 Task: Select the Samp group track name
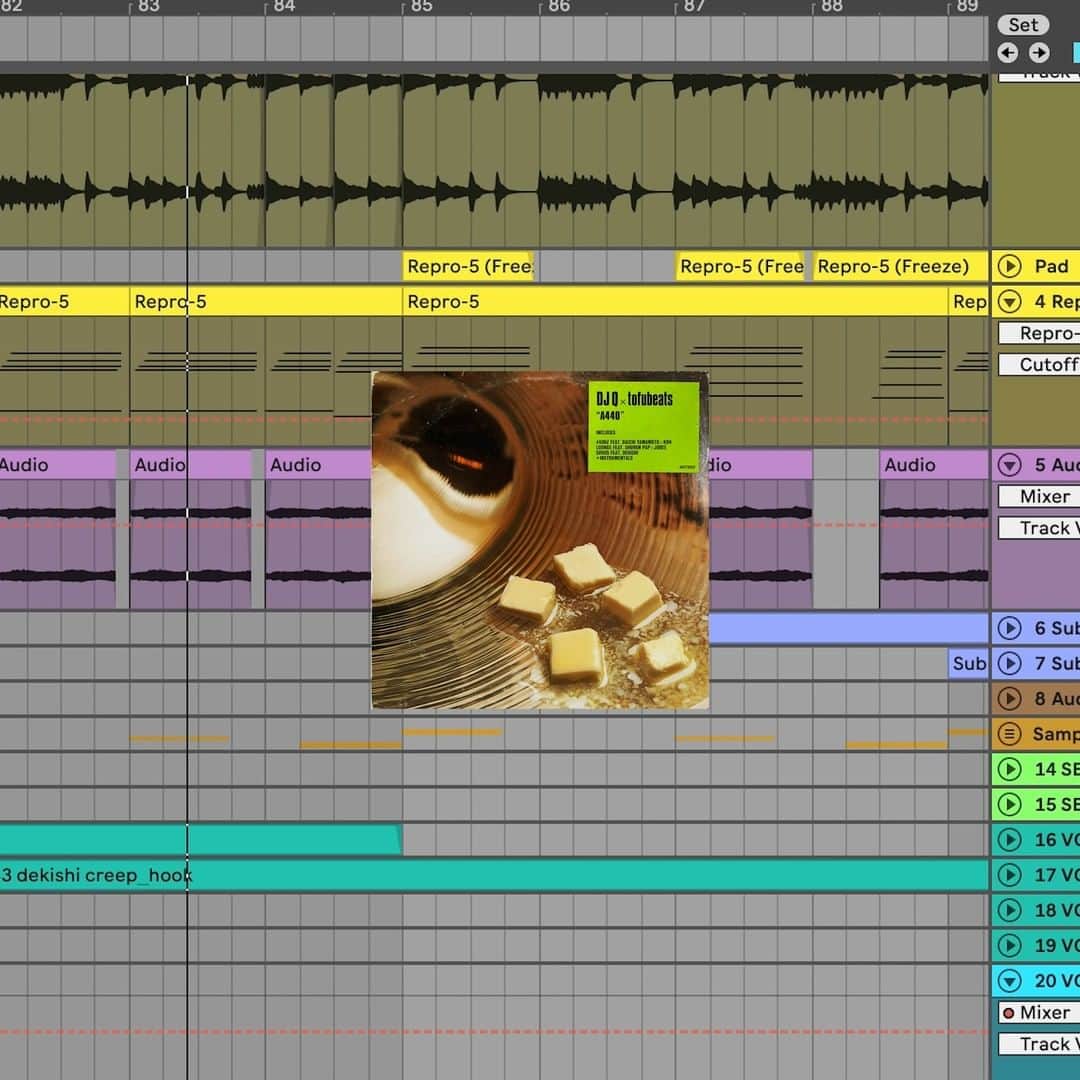click(x=1056, y=734)
